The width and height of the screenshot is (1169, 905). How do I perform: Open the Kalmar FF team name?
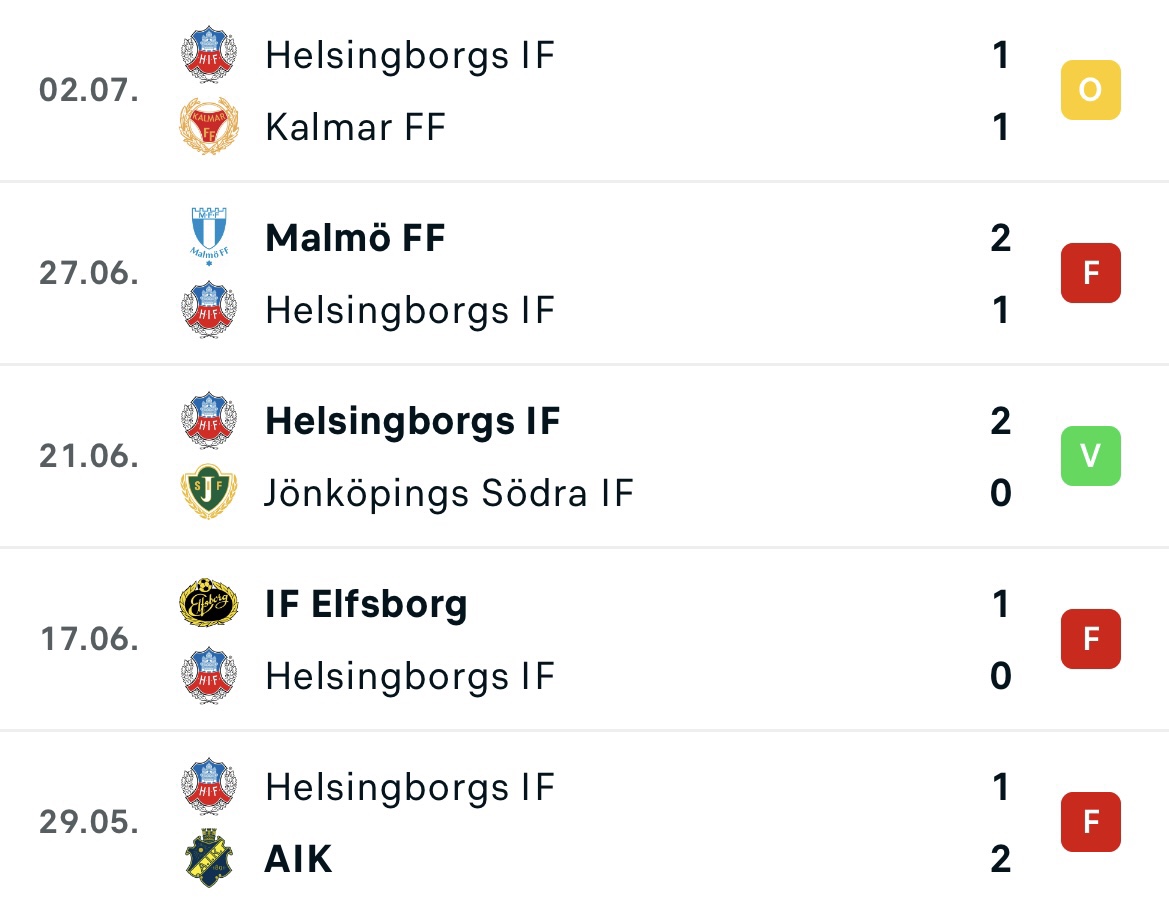pyautogui.click(x=356, y=127)
